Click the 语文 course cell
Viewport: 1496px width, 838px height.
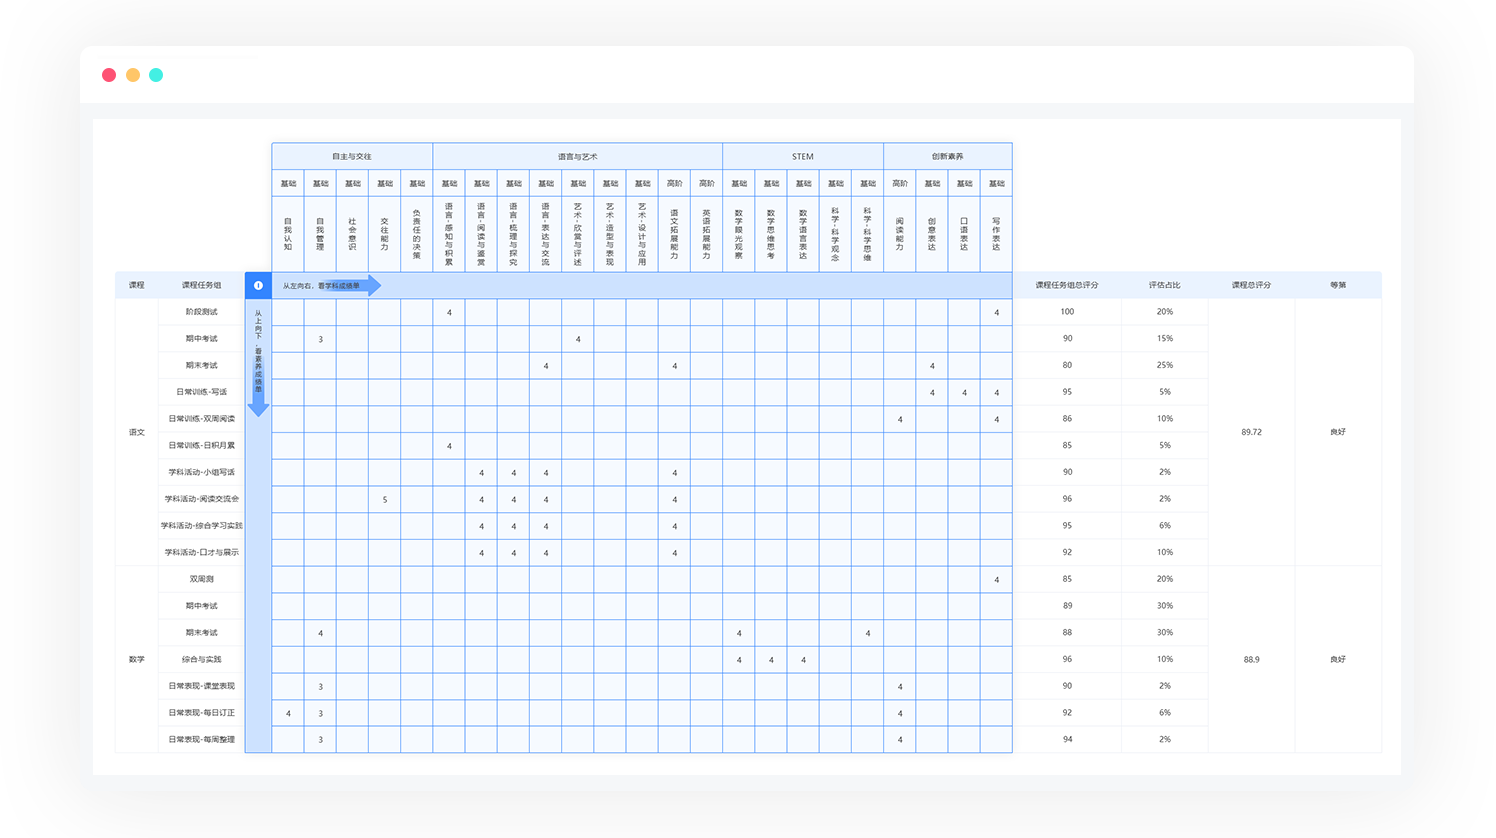coord(137,432)
